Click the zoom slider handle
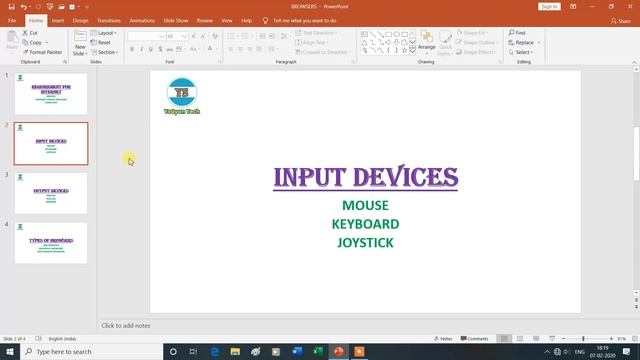 (x=583, y=339)
